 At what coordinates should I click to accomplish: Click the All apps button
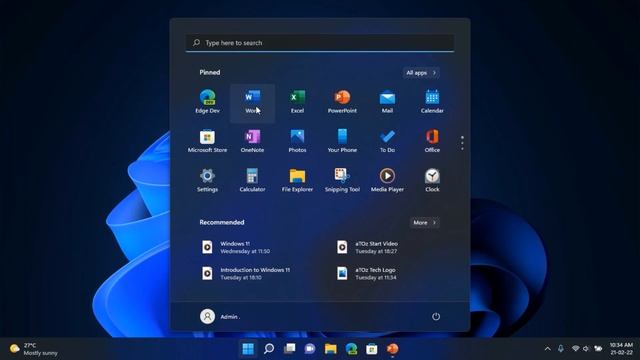pyautogui.click(x=421, y=73)
